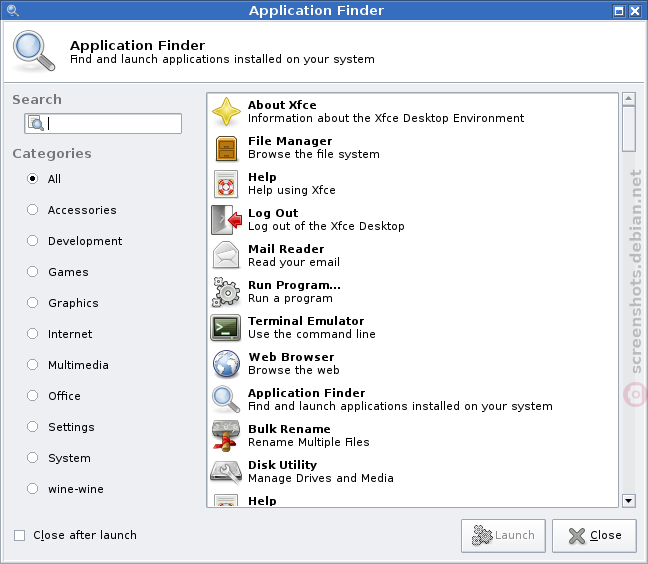Select the Web Browser globe icon
Screen dimensions: 648x564
pos(226,364)
